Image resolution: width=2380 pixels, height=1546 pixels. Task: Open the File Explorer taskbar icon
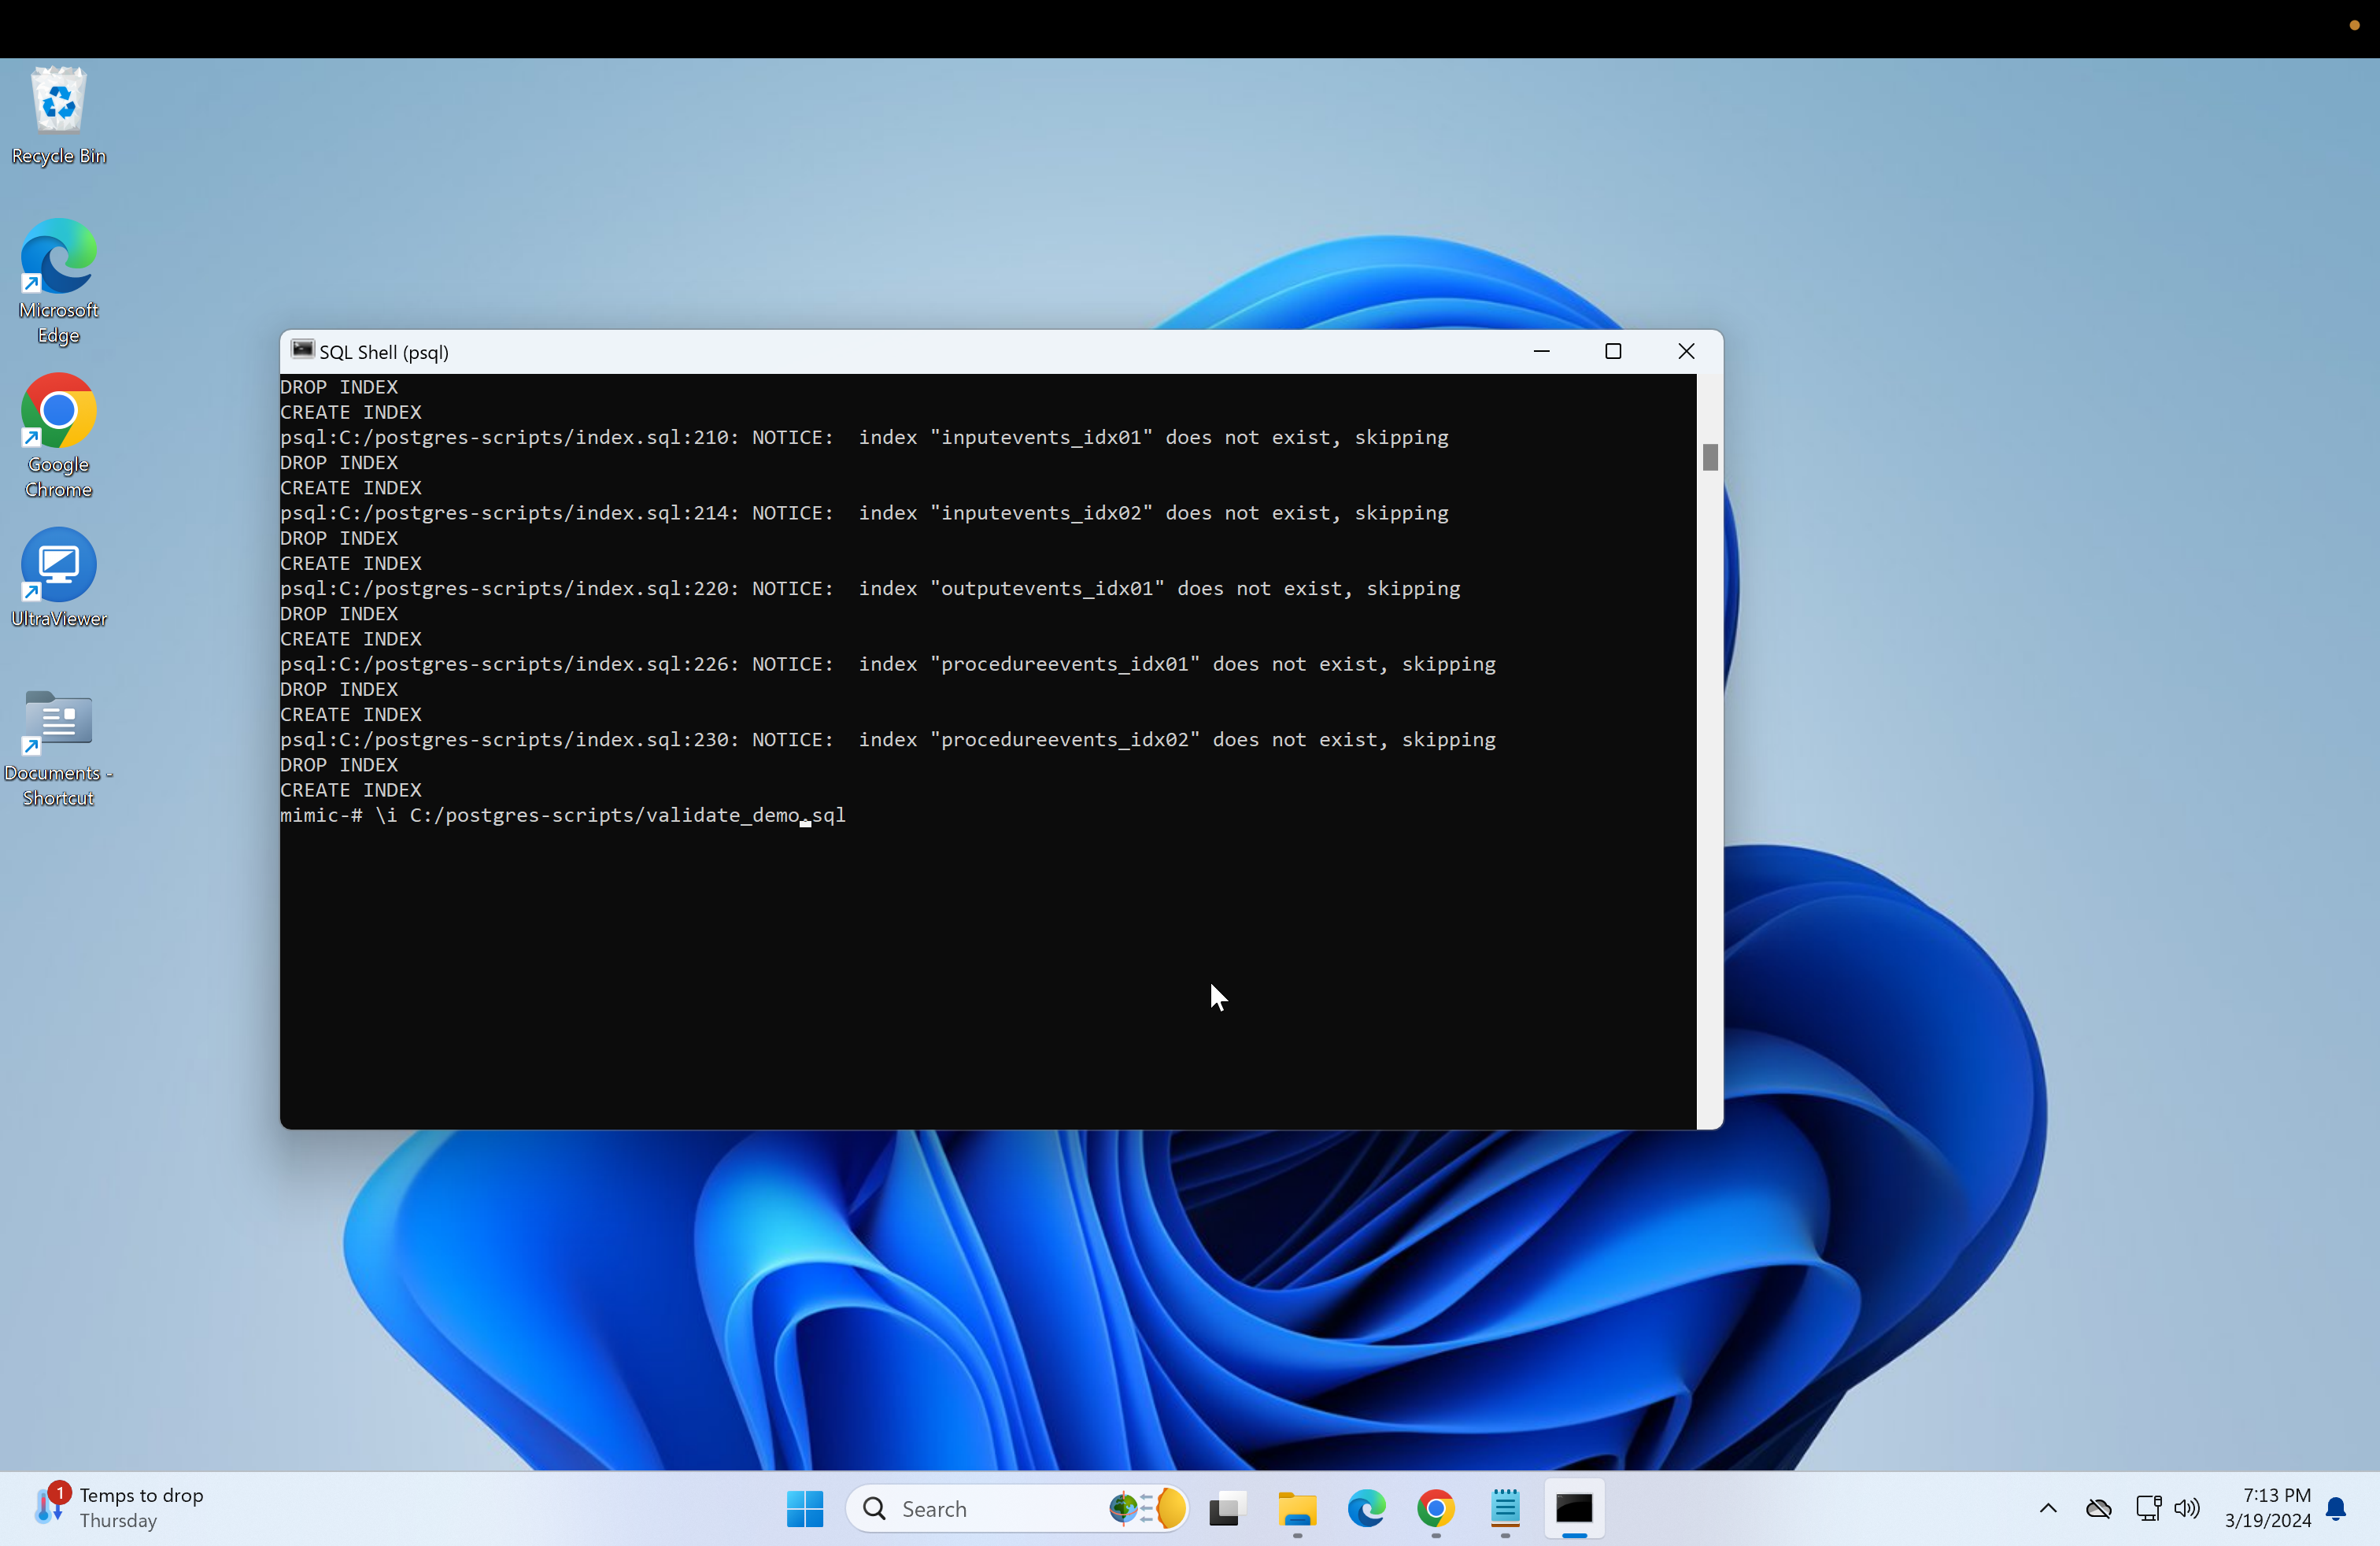[1298, 1508]
